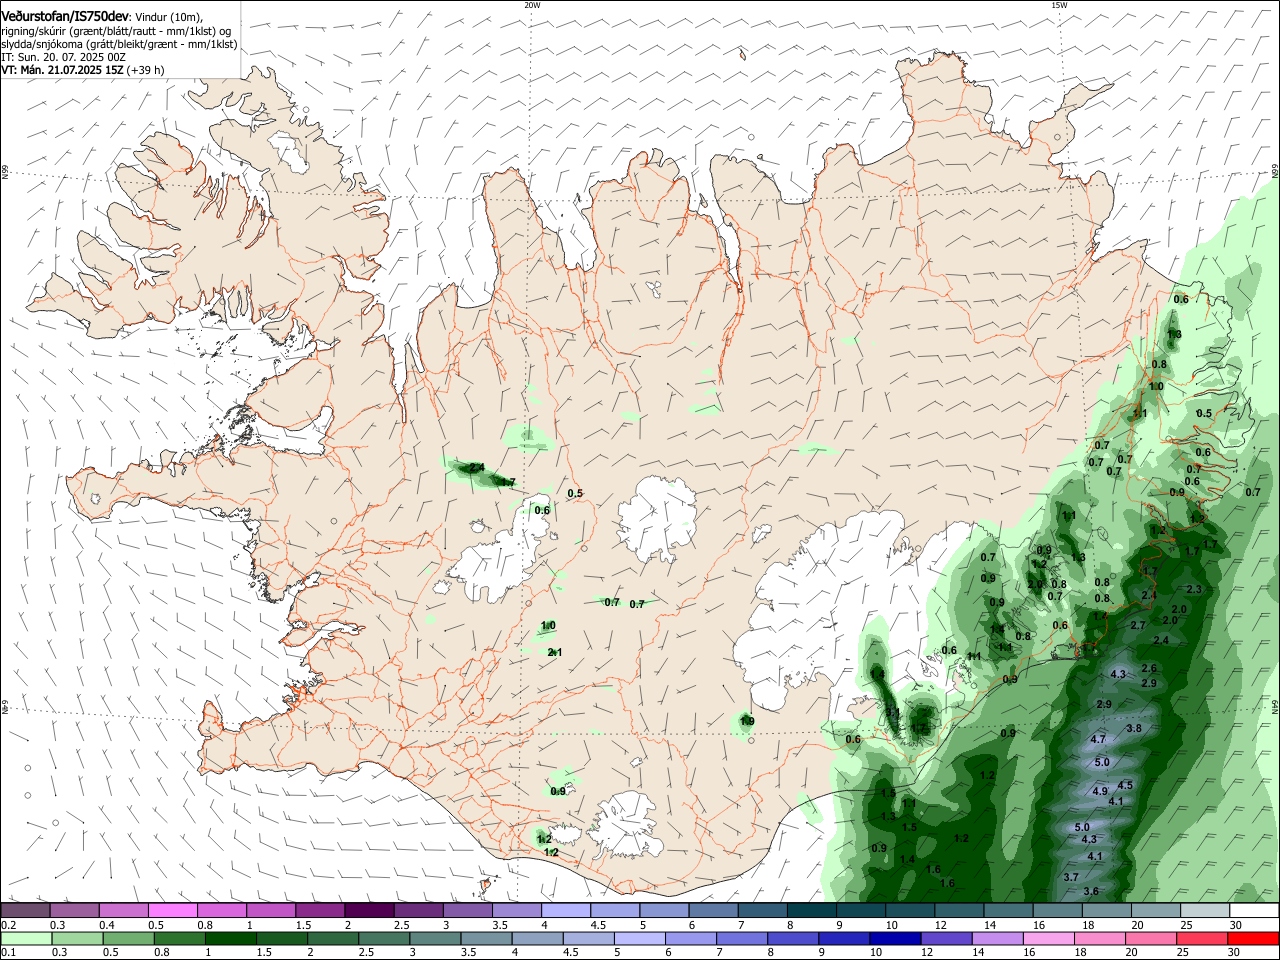Select the rain legend swatch labeled 1
The width and height of the screenshot is (1280, 960).
pos(230,938)
